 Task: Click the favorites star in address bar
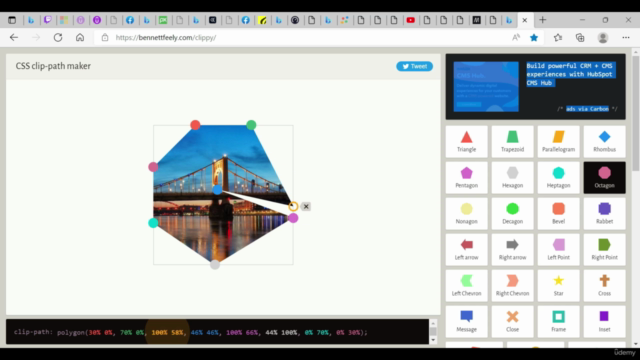point(534,38)
